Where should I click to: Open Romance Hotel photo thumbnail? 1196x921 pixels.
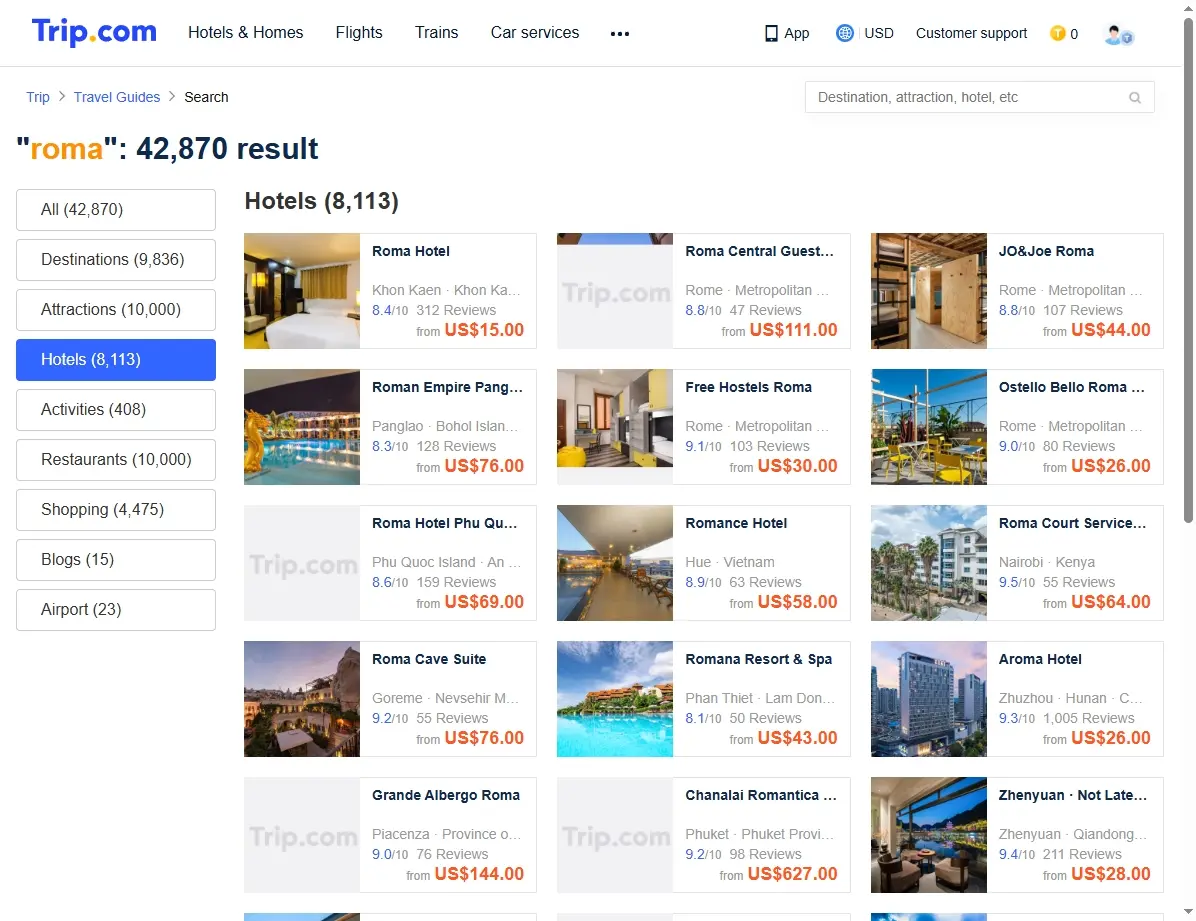(615, 562)
